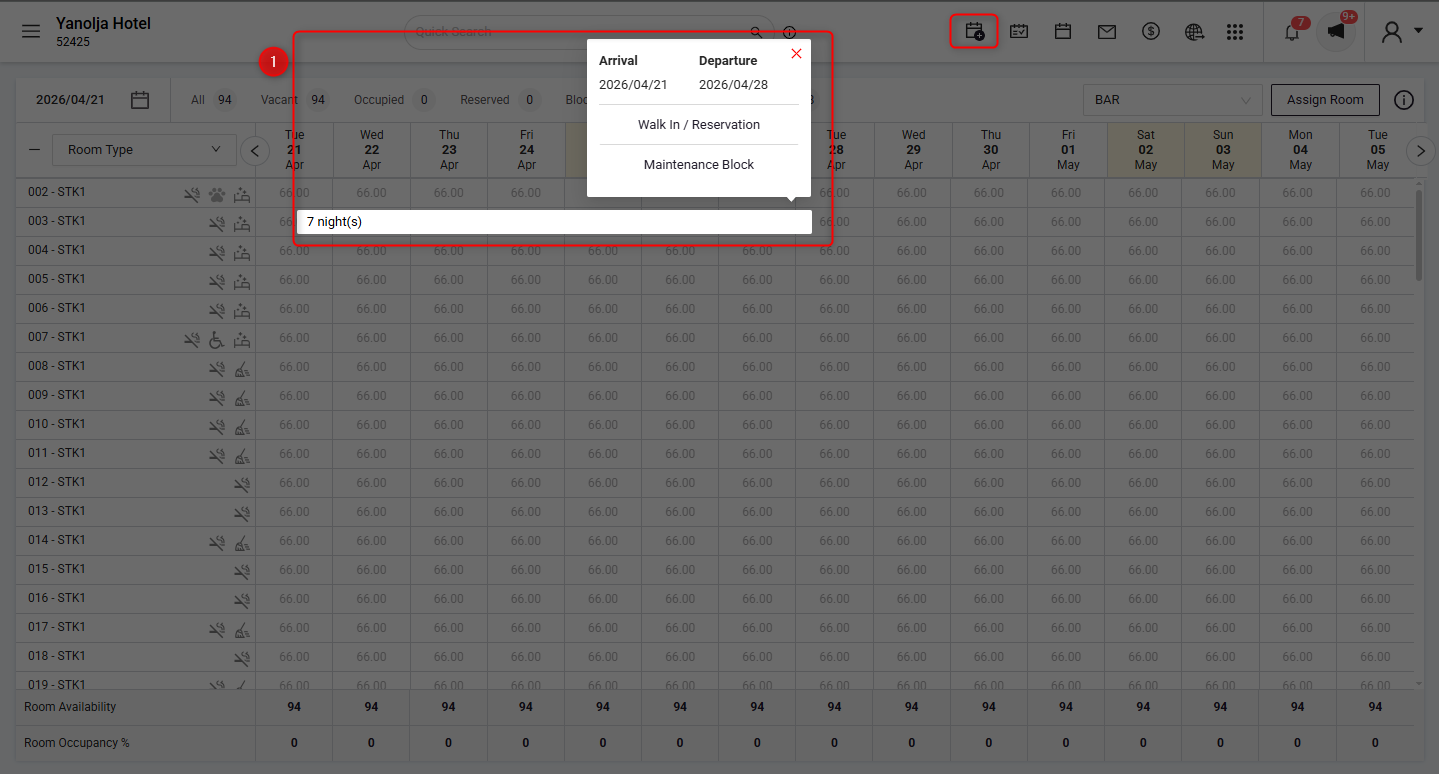Click the no-smoking icon on room 016
1439x774 pixels.
(x=241, y=601)
